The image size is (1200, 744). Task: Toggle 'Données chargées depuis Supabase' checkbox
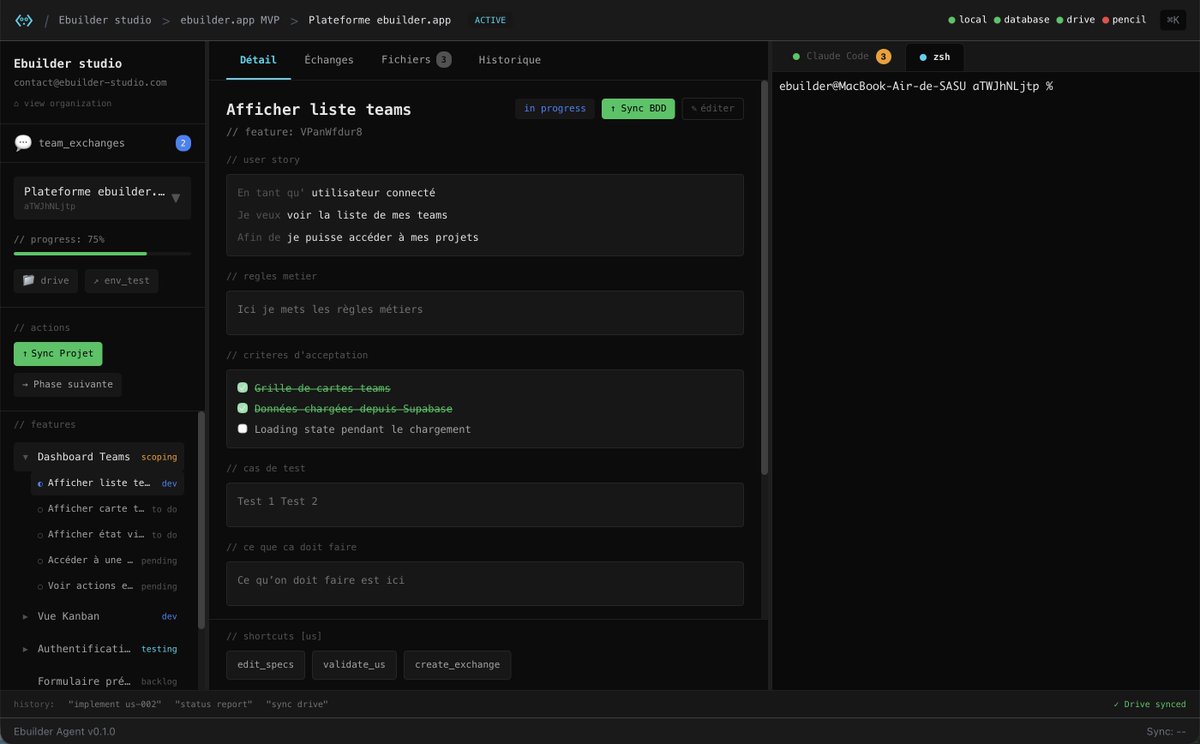(242, 409)
